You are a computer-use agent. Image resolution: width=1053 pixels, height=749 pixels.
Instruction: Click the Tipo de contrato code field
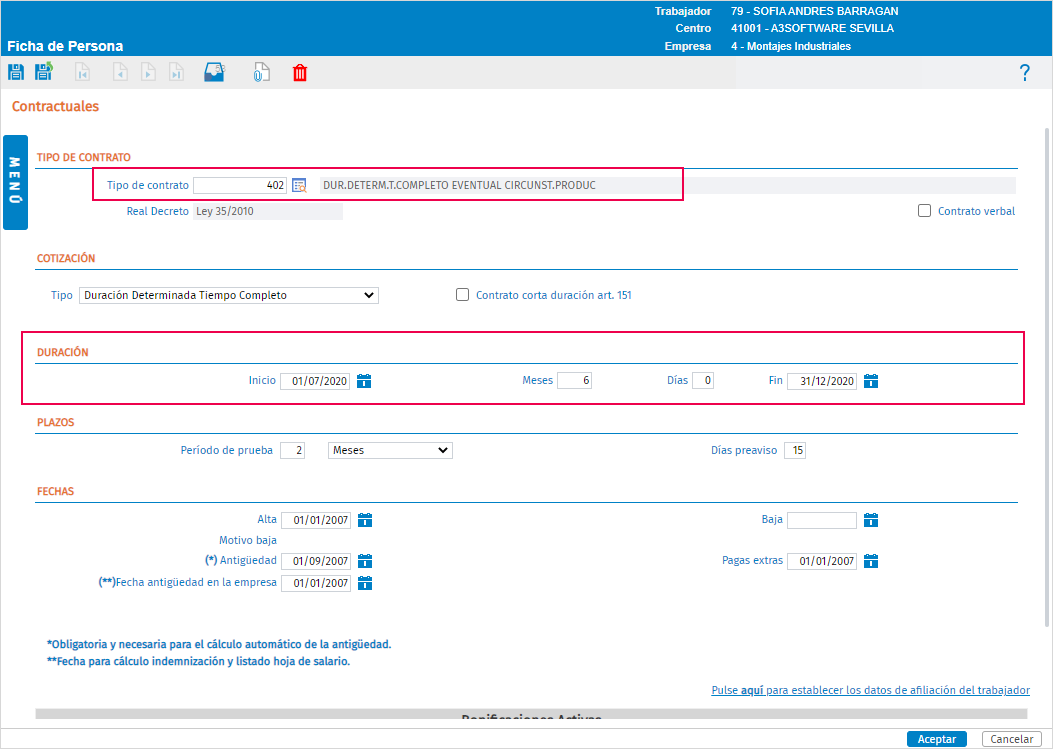240,185
